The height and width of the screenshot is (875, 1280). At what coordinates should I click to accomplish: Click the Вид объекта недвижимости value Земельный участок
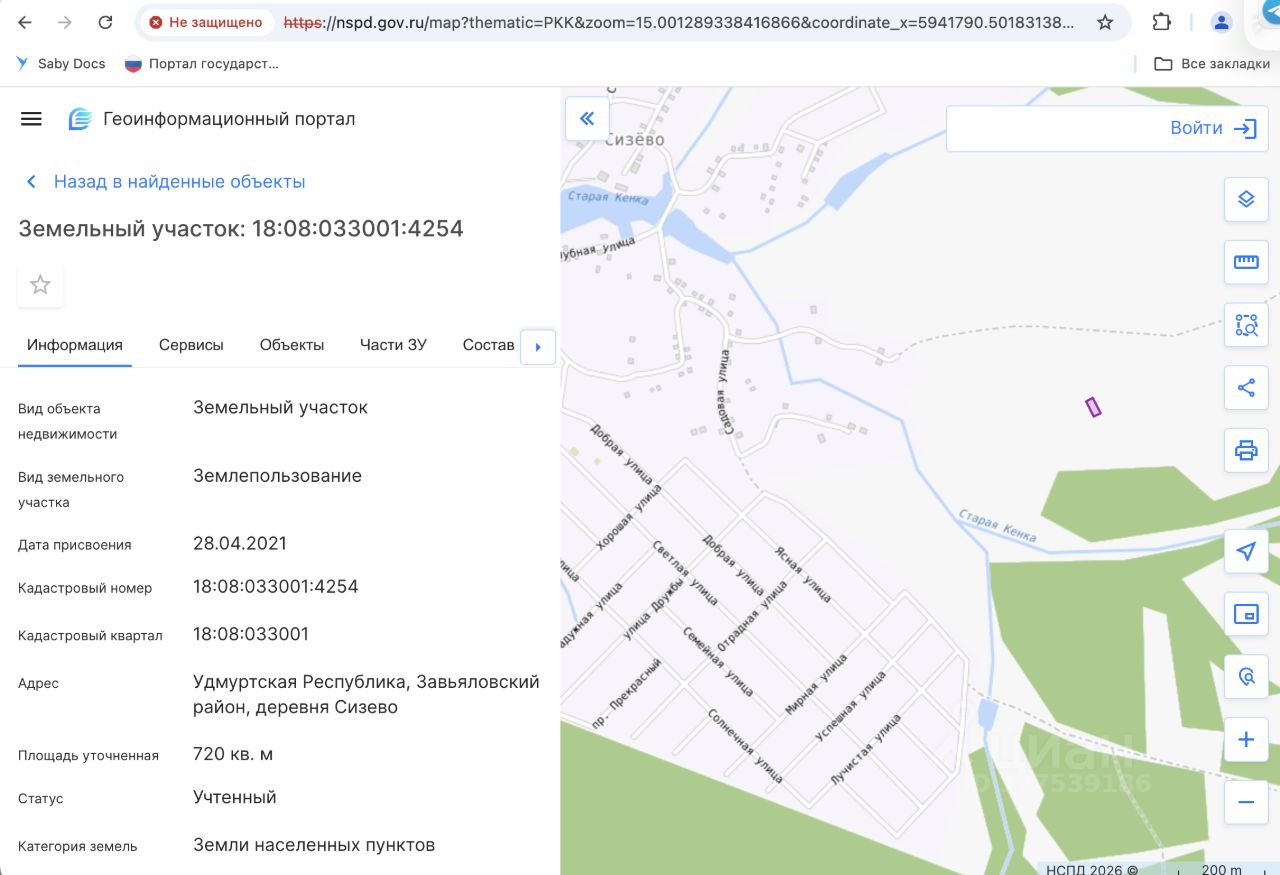(x=281, y=408)
